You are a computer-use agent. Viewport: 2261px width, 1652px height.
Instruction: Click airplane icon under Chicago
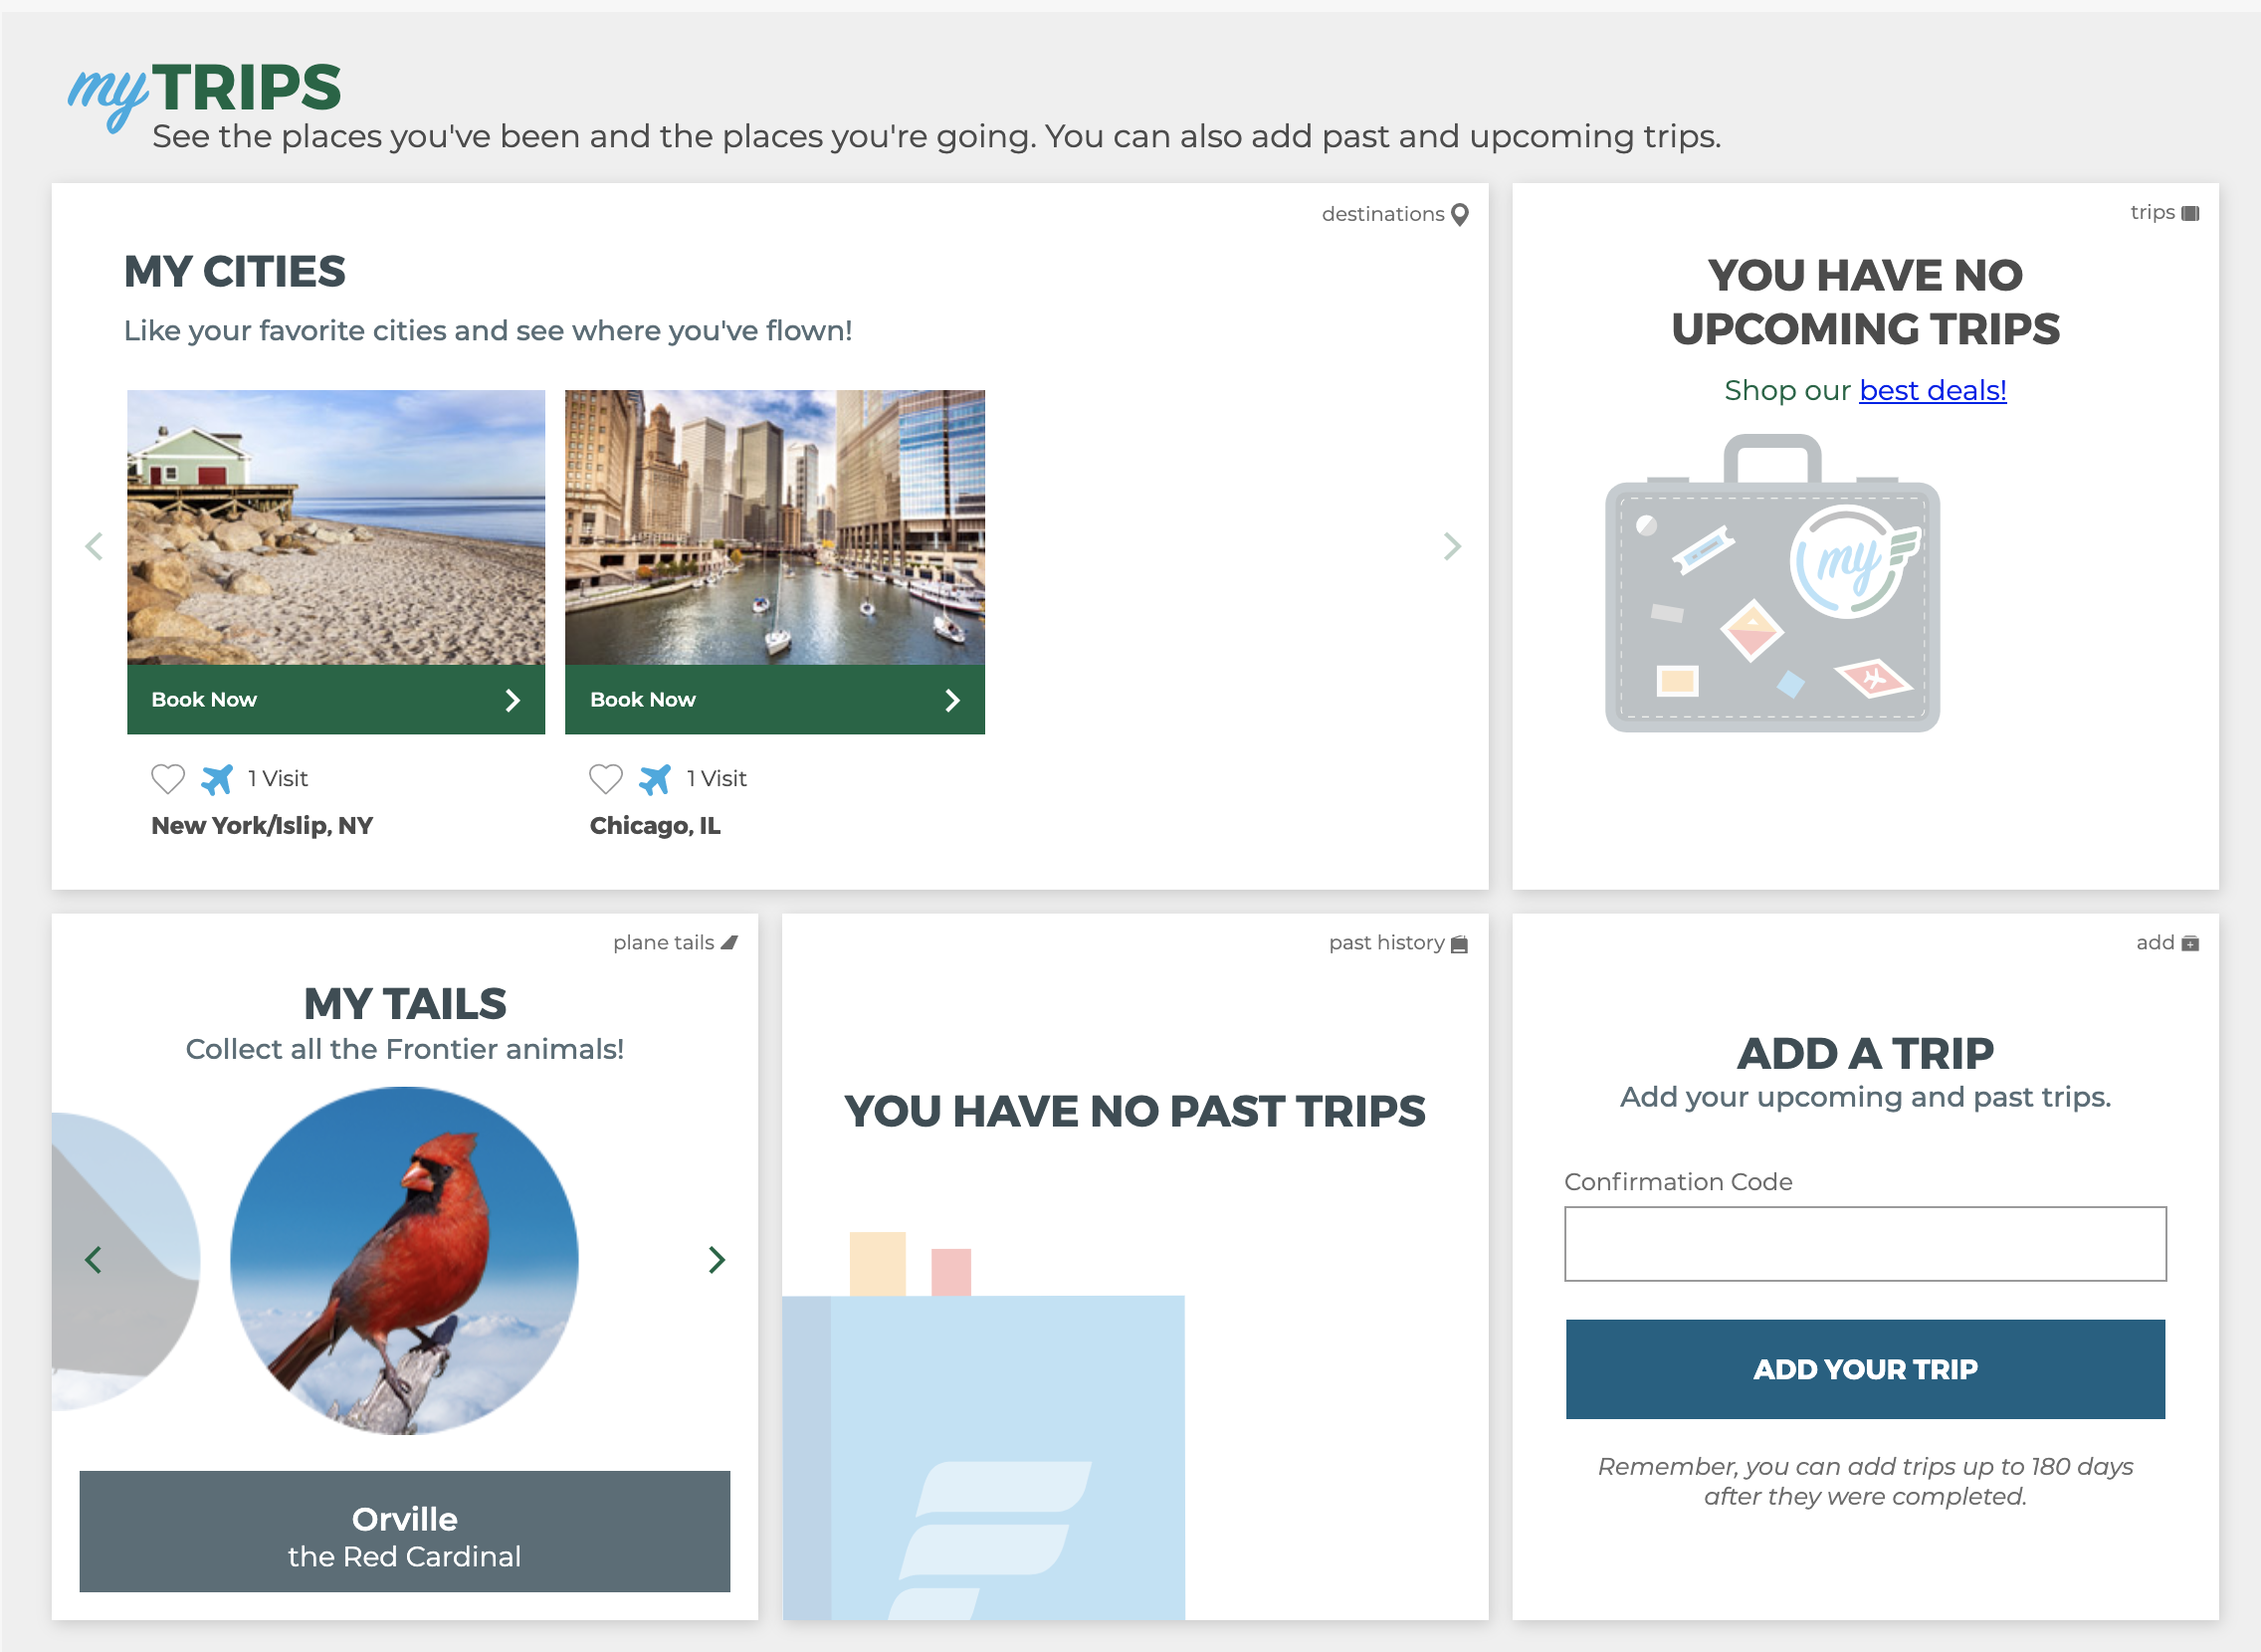[655, 779]
